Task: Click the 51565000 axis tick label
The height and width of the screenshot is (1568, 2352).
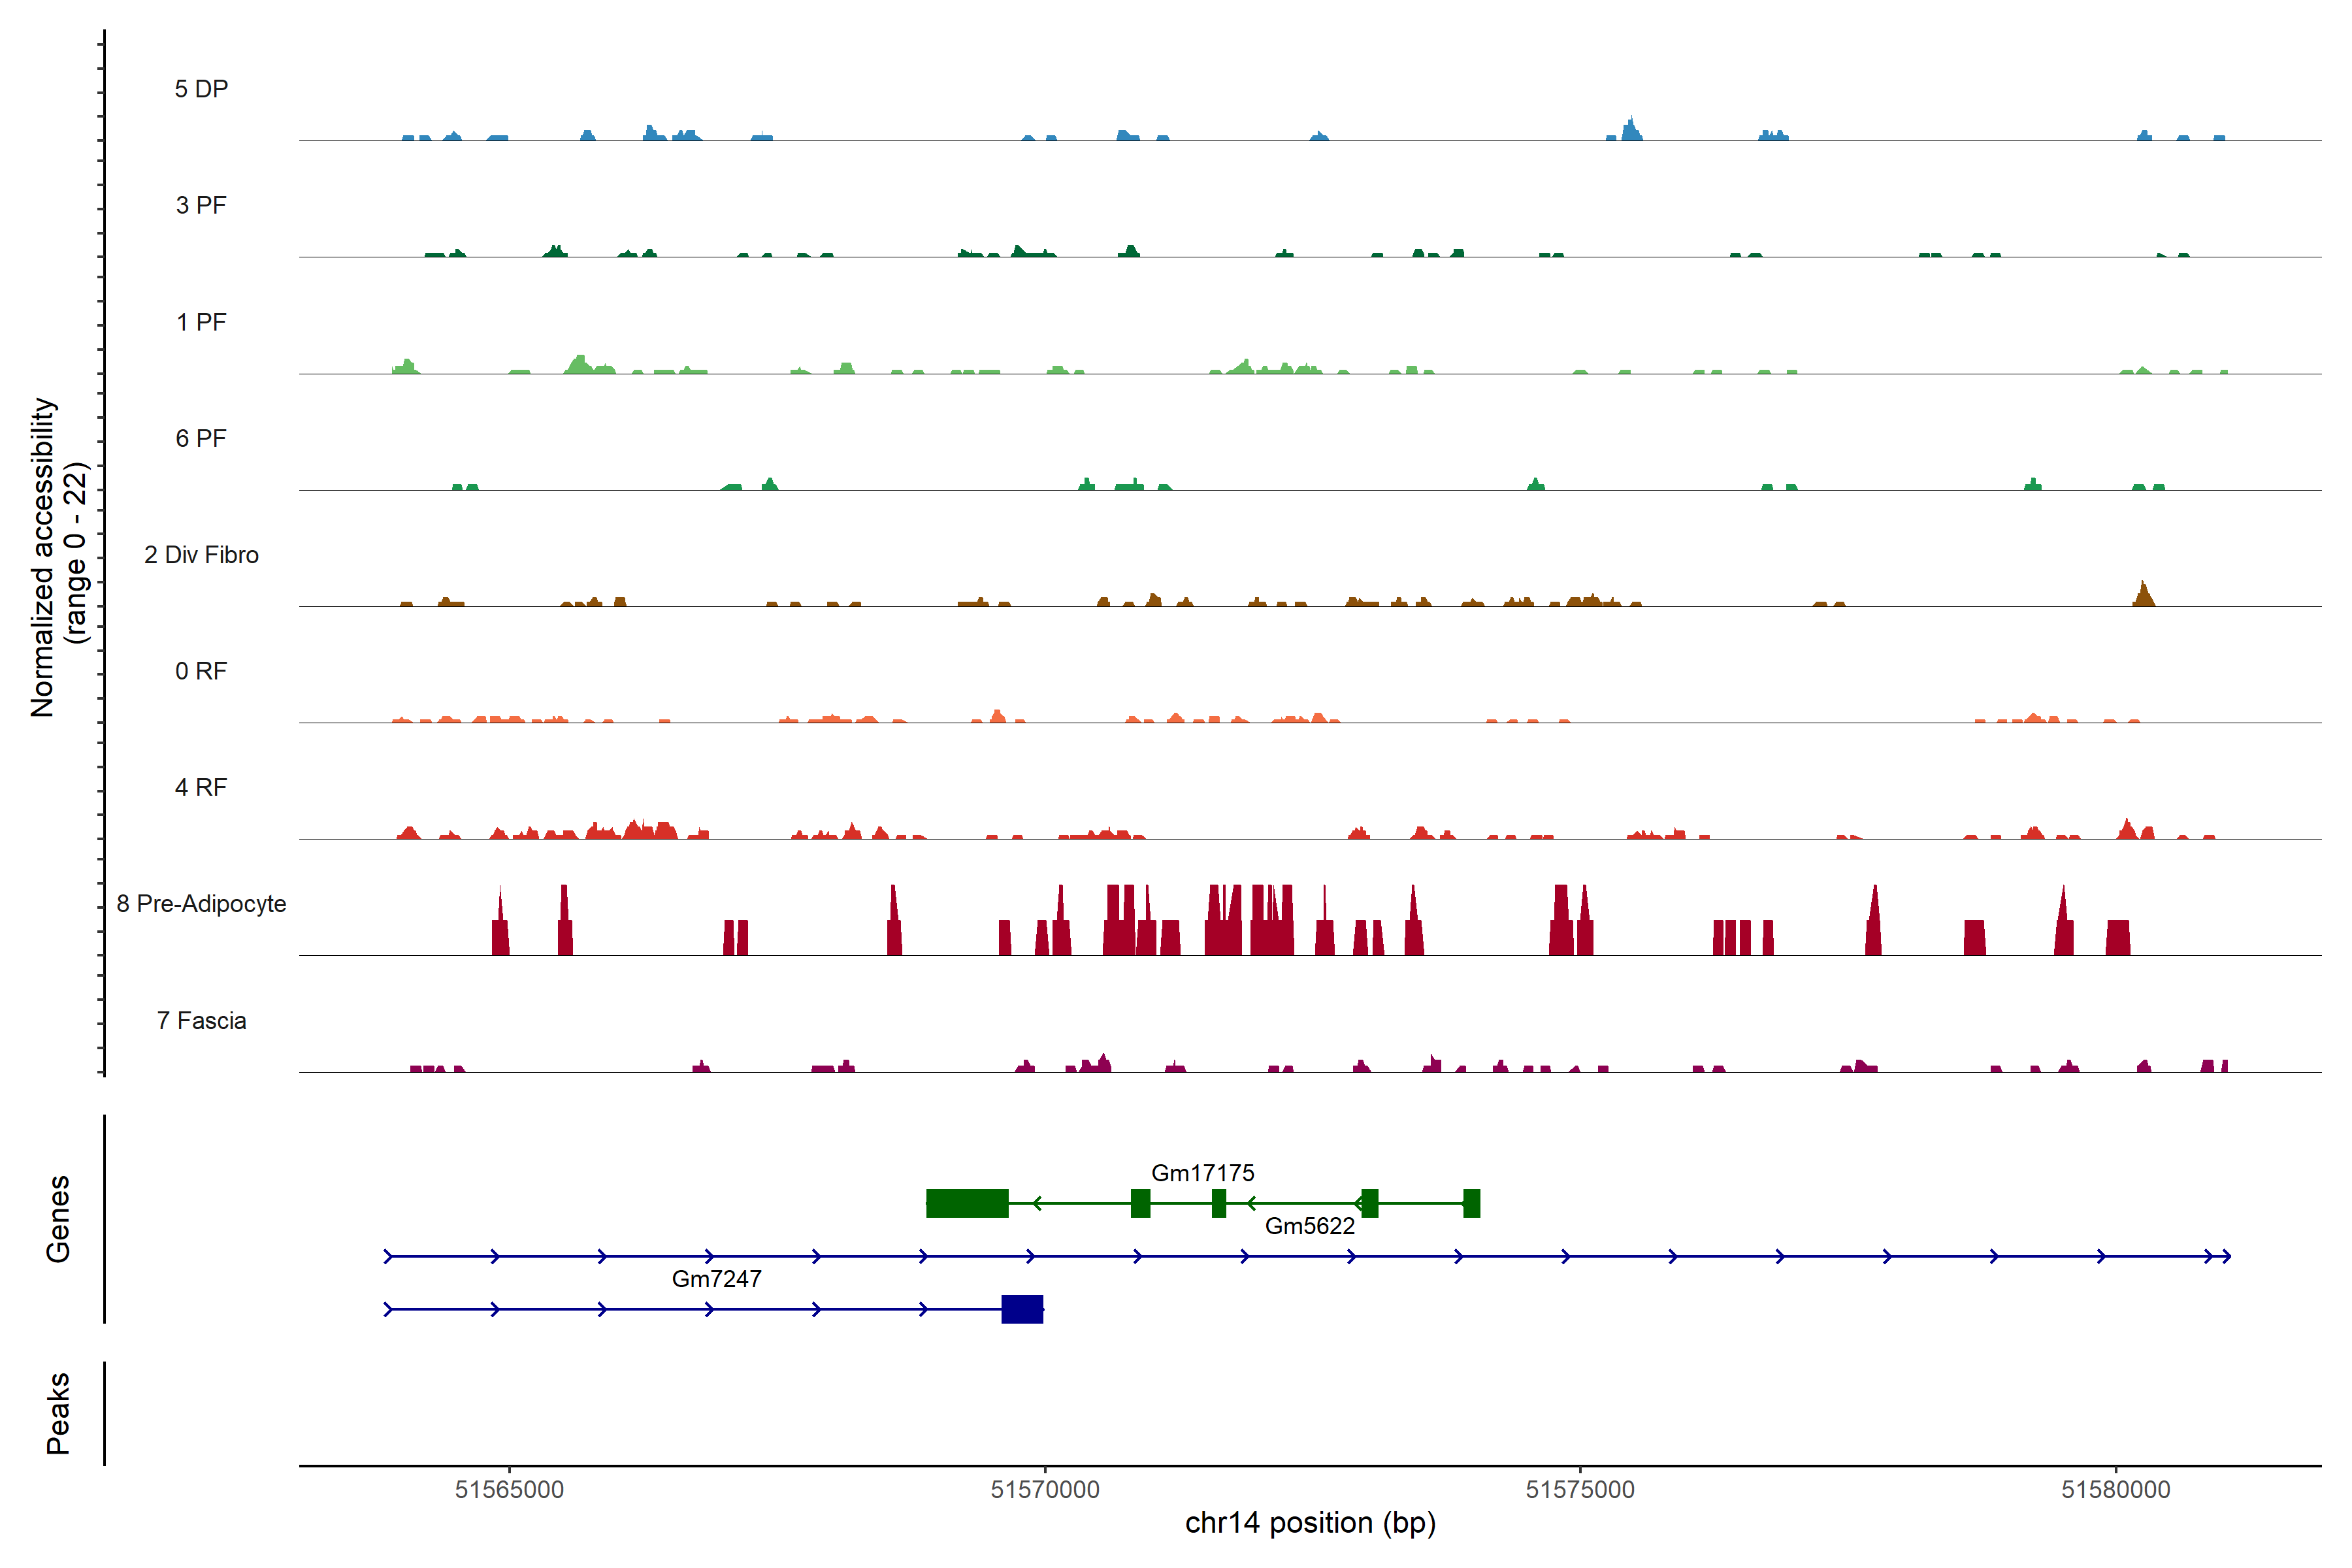Action: pyautogui.click(x=509, y=1489)
